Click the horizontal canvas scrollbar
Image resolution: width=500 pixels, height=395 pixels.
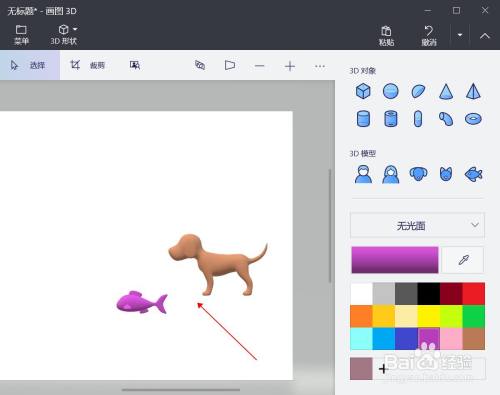[x=181, y=389]
